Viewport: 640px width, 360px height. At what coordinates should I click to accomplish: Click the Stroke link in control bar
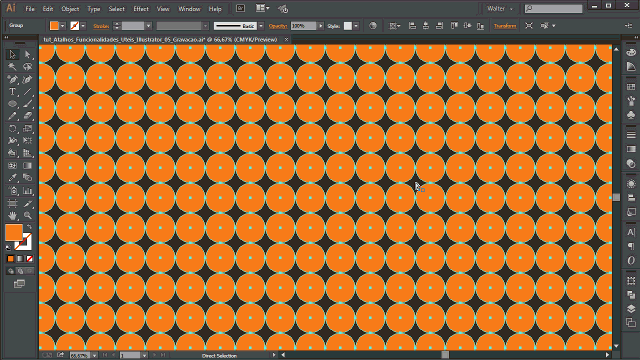[x=101, y=26]
